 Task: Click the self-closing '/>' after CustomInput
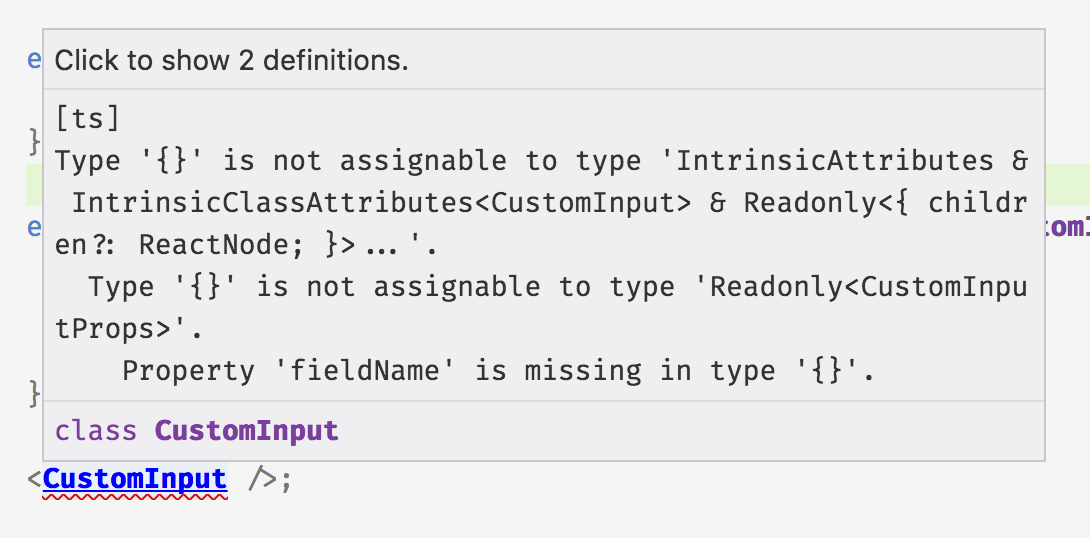(262, 480)
